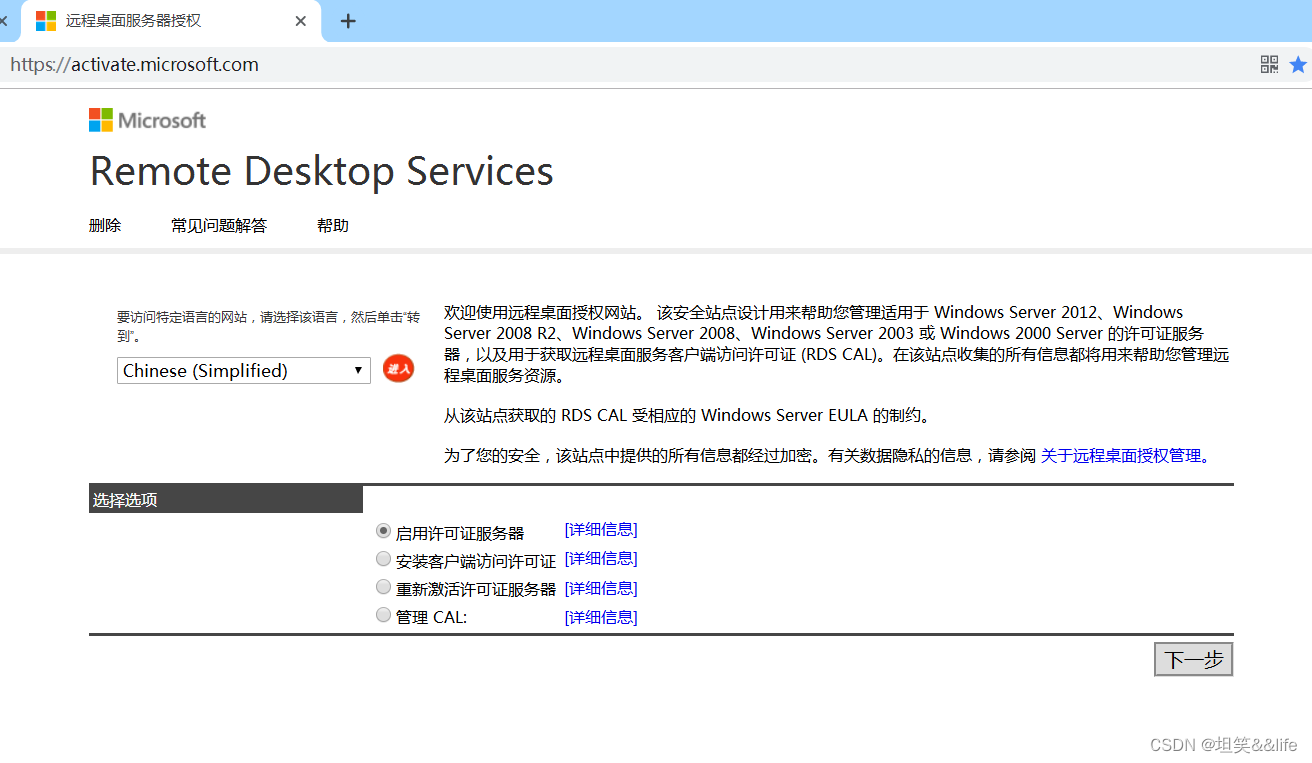This screenshot has height=763, width=1312.
Task: Close the 远程桌面服务器授权 tab
Action: pos(301,21)
